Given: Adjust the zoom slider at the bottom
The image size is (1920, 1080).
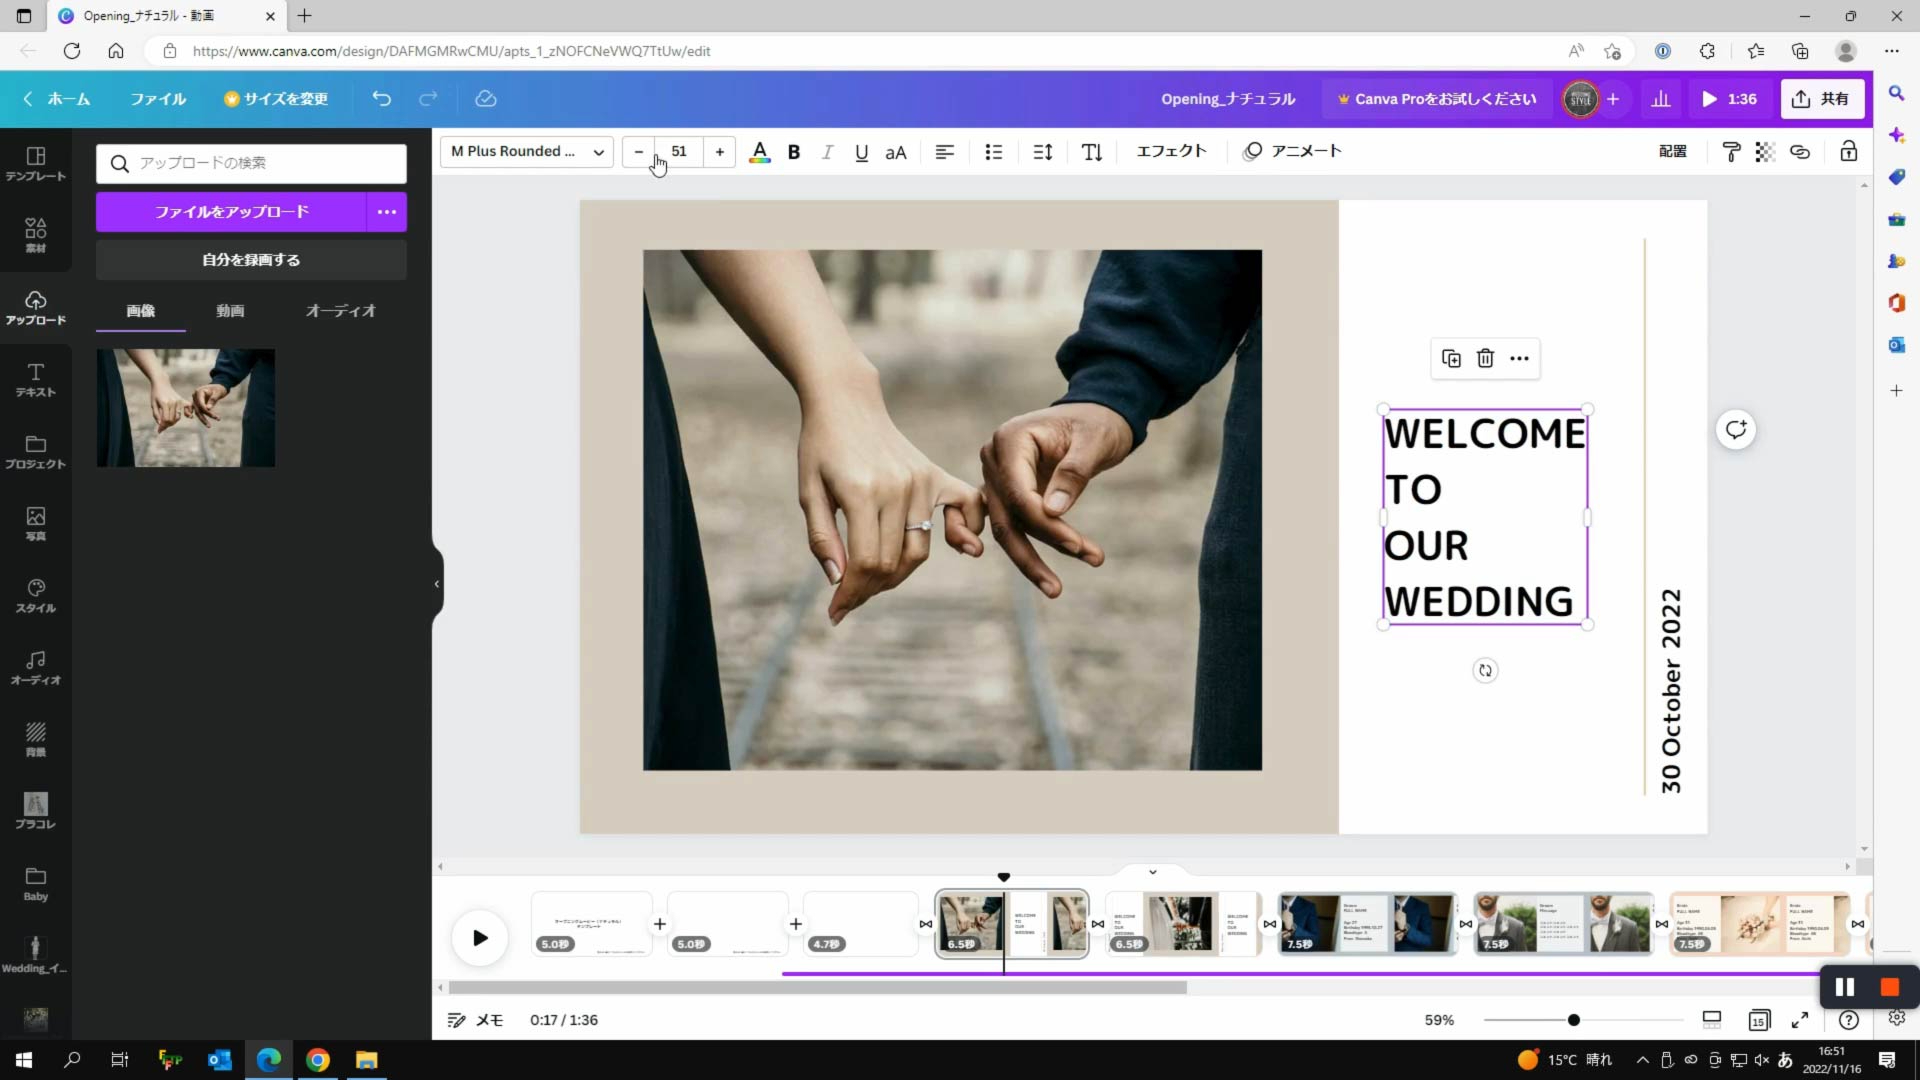Looking at the screenshot, I should (1574, 1020).
